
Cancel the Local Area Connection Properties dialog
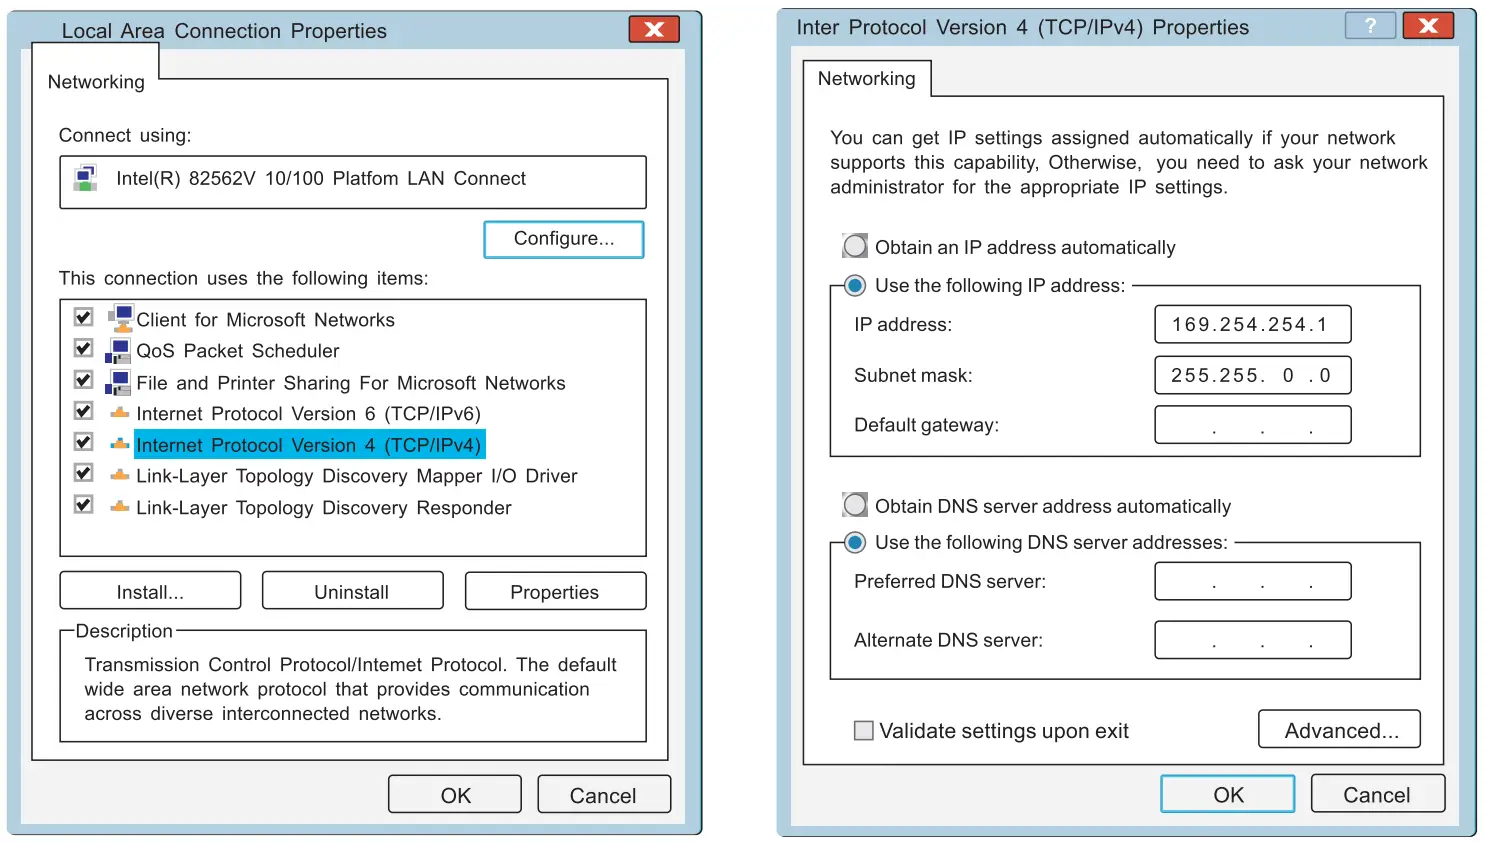click(x=604, y=794)
